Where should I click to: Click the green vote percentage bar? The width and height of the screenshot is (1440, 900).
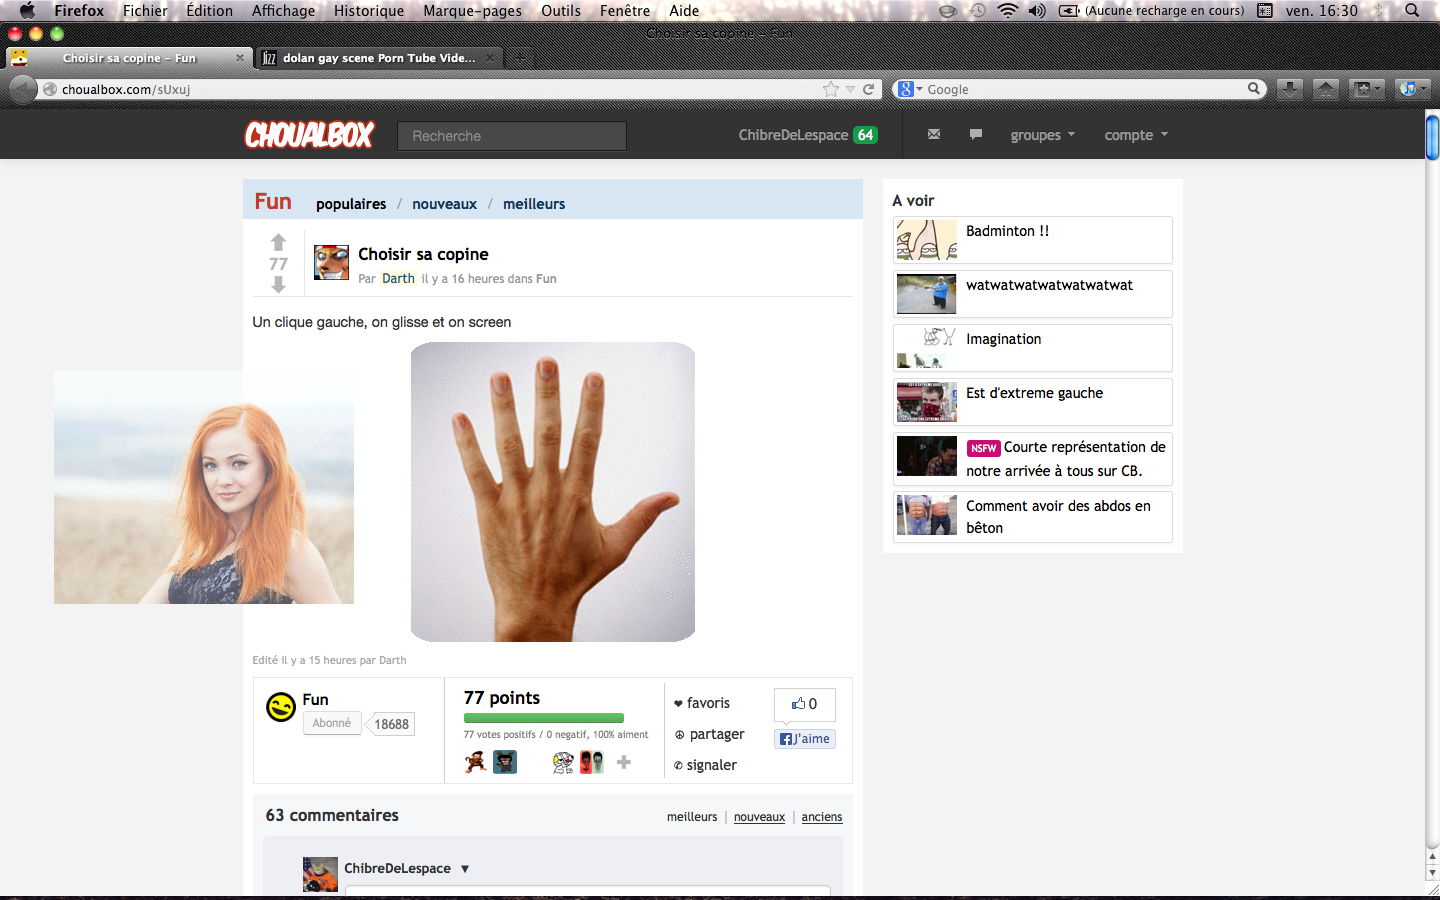pos(543,718)
